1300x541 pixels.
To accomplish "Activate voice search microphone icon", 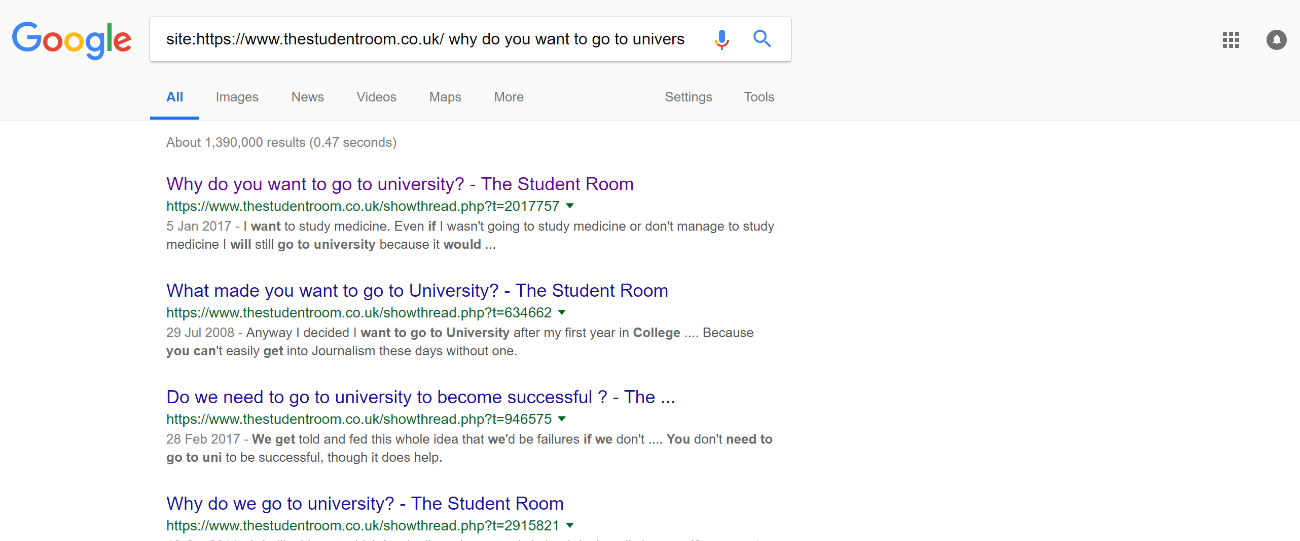I will [722, 39].
